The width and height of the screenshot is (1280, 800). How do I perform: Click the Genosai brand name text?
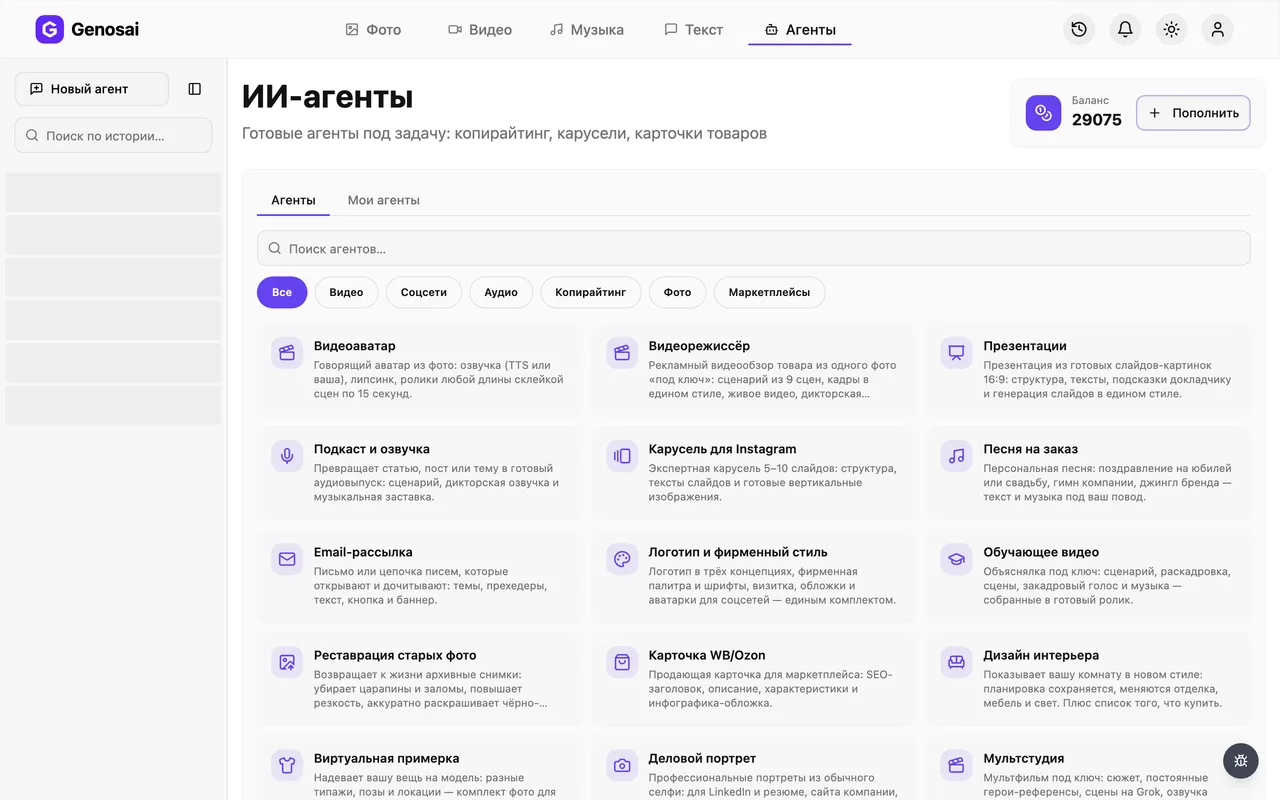[x=105, y=30]
